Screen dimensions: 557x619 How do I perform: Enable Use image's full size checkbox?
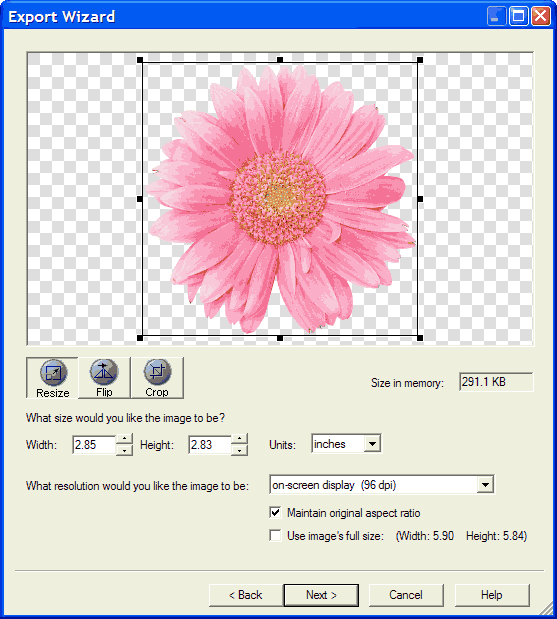click(276, 536)
